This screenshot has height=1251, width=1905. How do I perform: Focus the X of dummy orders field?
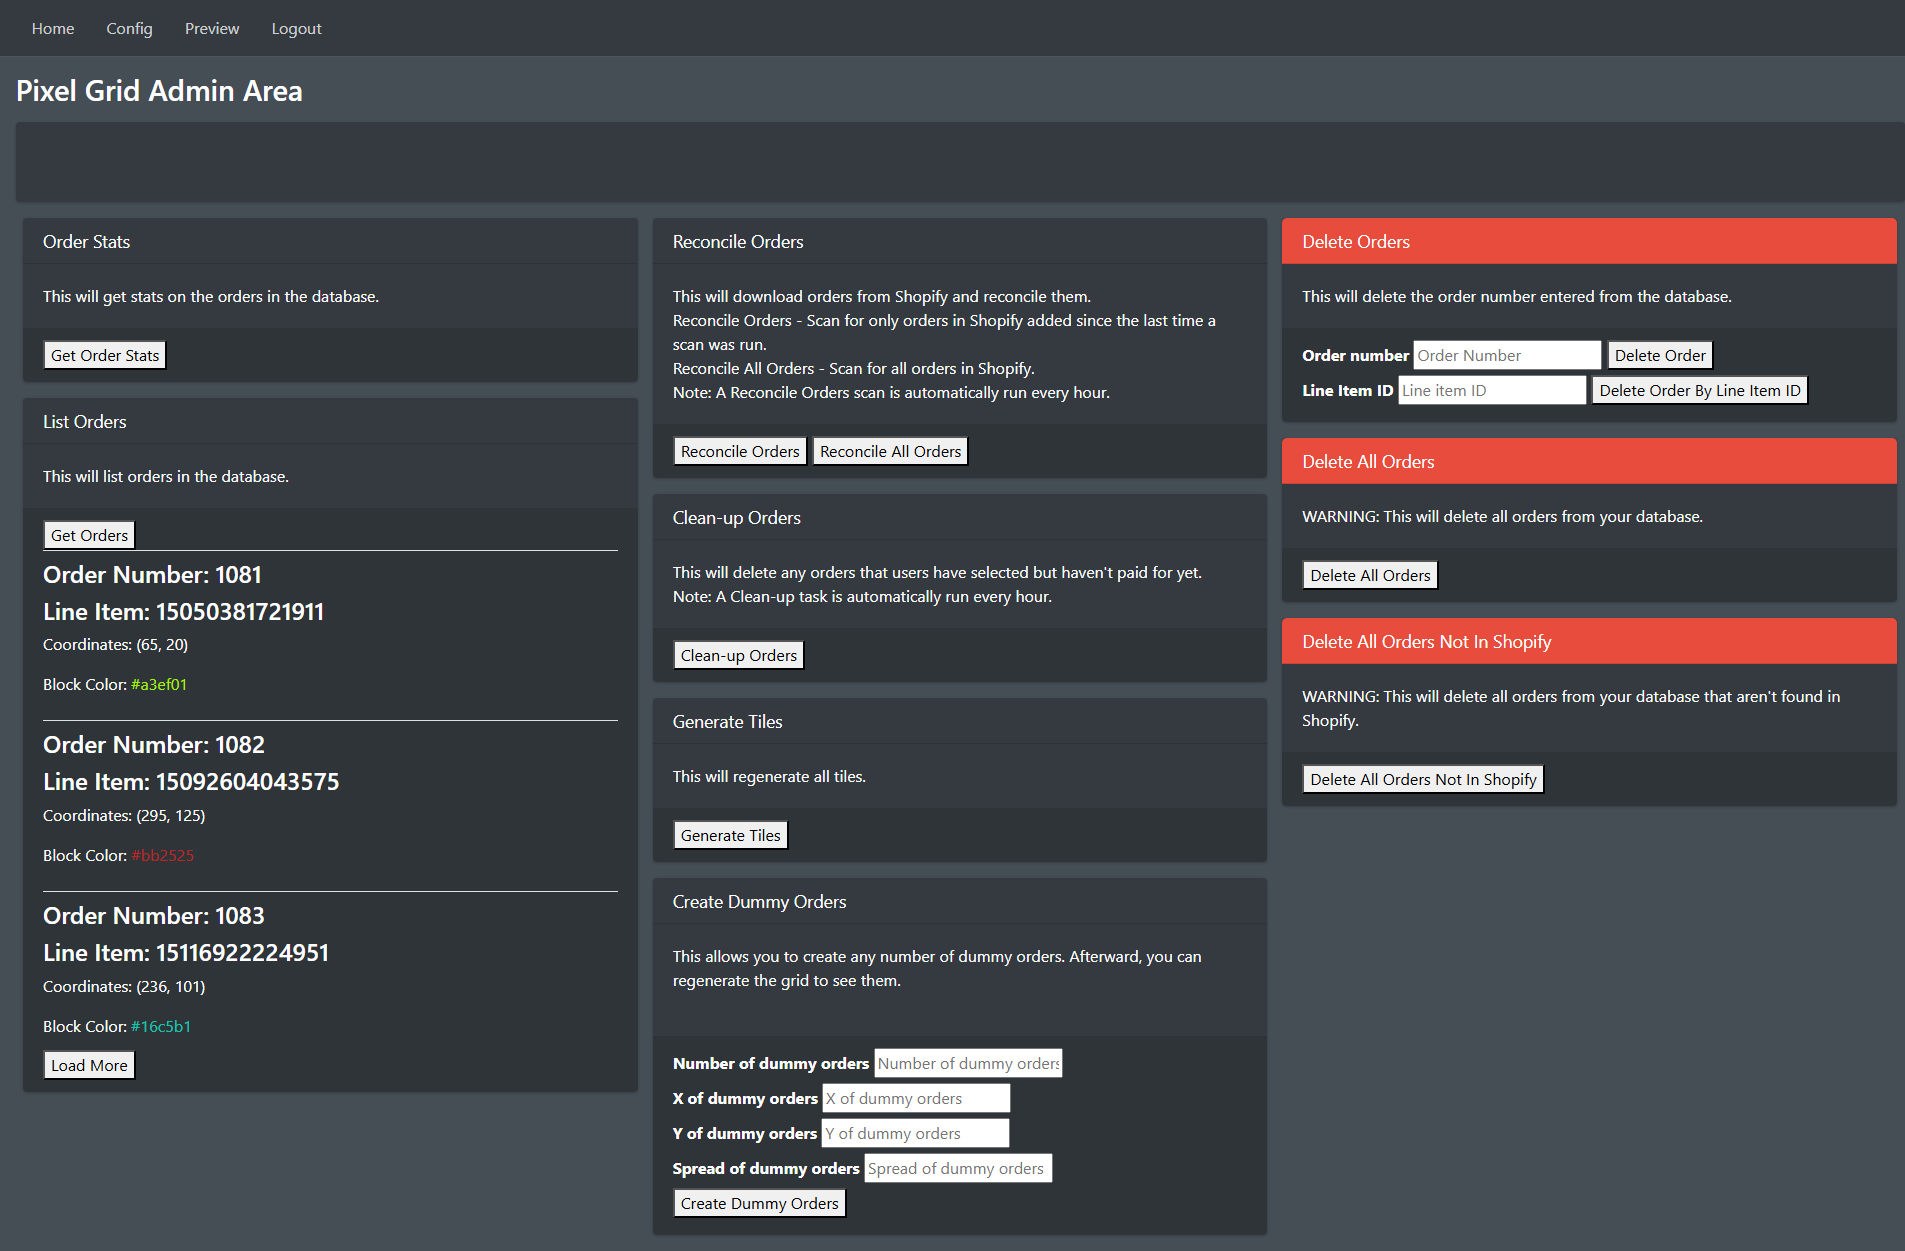click(916, 1098)
